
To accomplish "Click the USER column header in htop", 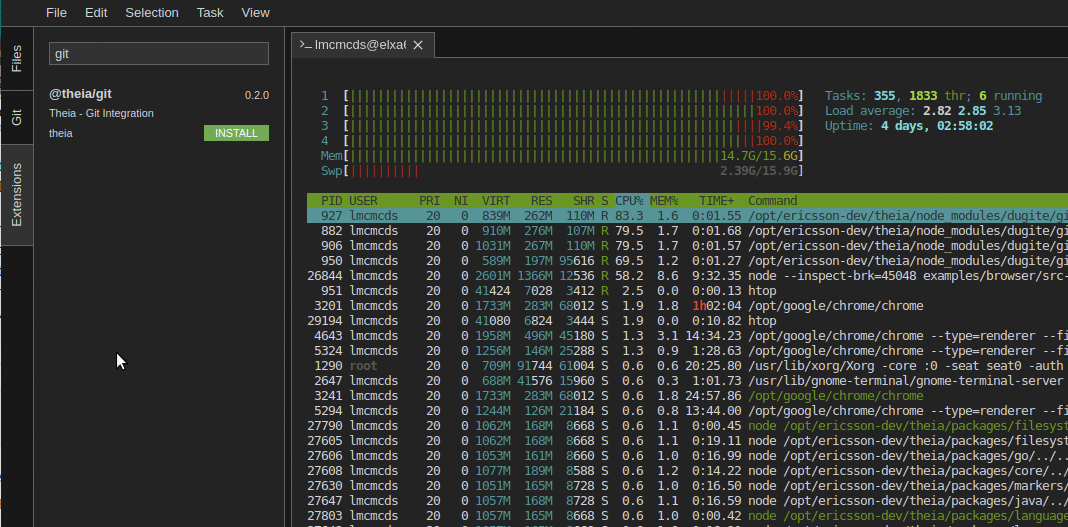I will (x=363, y=201).
